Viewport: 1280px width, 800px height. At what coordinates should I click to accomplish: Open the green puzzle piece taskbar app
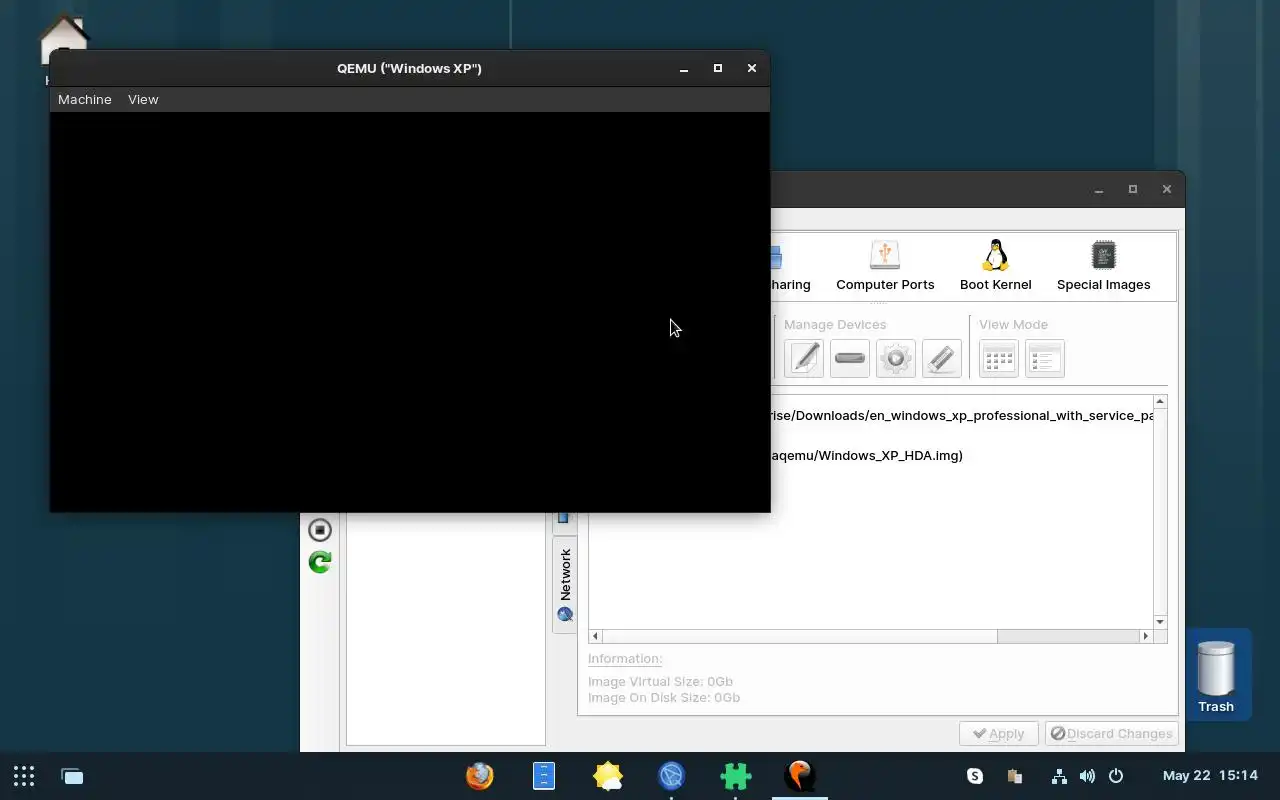(x=736, y=776)
